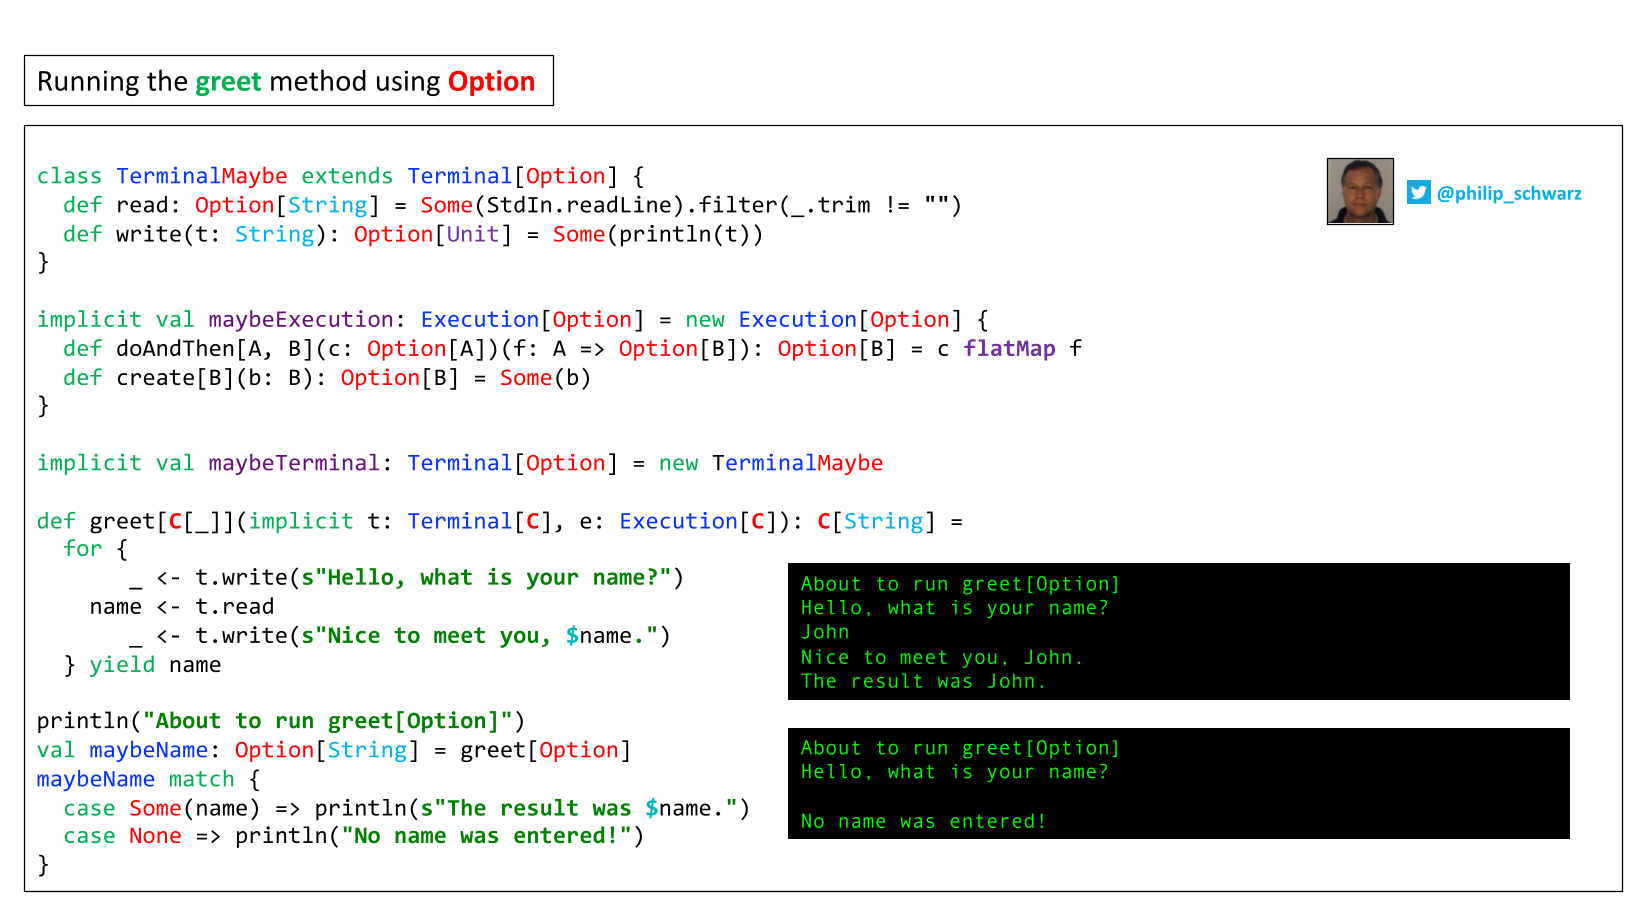This screenshot has width=1640, height=922.
Task: Select the slide title 'Running the greet method using Option'
Action: (289, 81)
